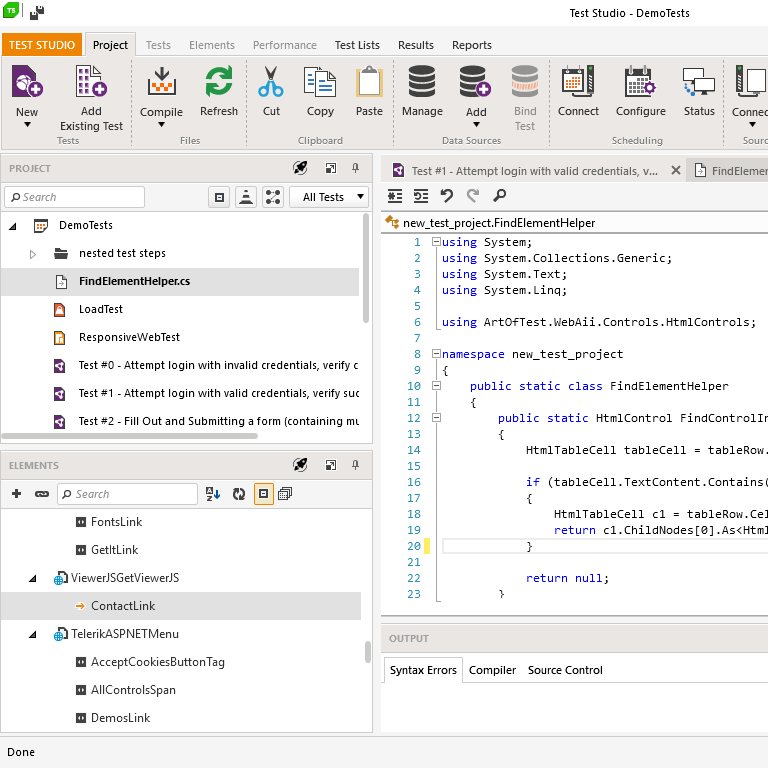Click Project panel rocket icon

tap(300, 168)
